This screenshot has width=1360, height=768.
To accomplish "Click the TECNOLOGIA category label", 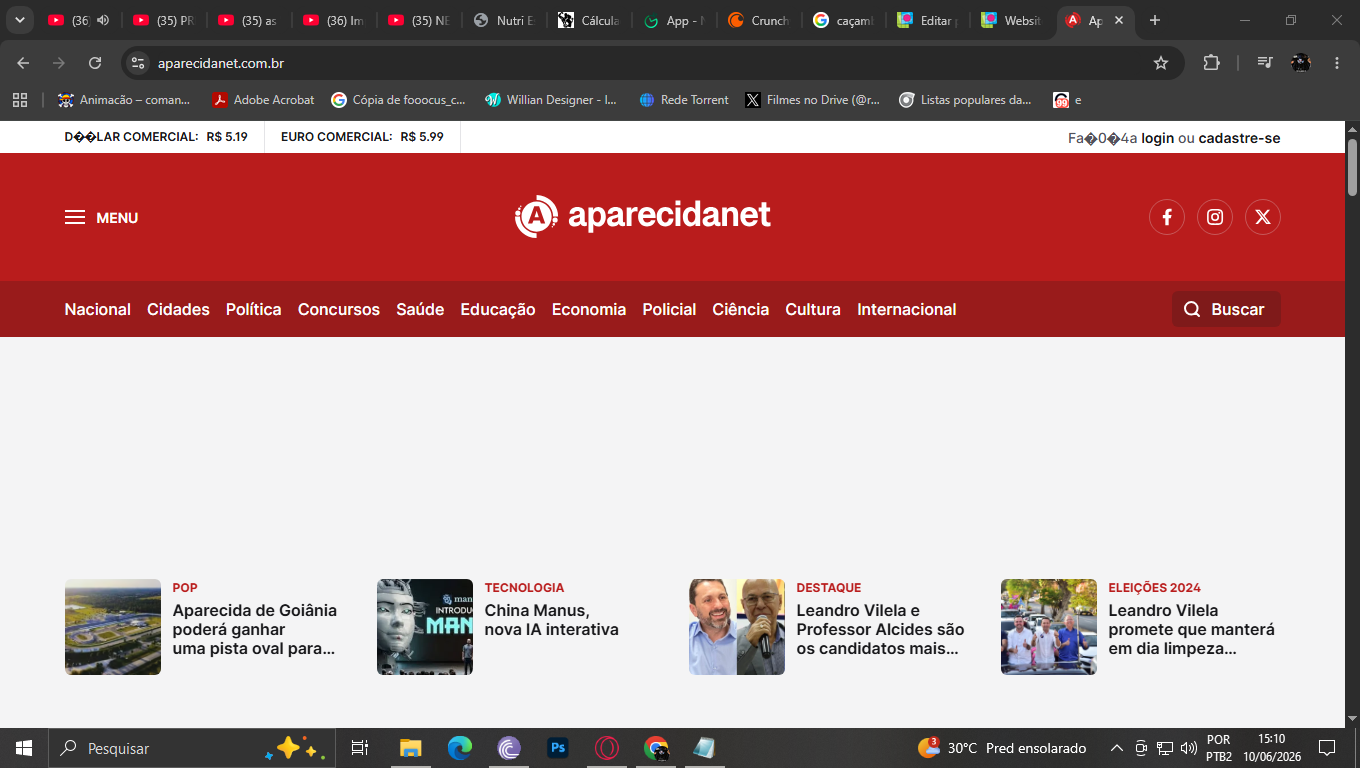I will pos(524,587).
